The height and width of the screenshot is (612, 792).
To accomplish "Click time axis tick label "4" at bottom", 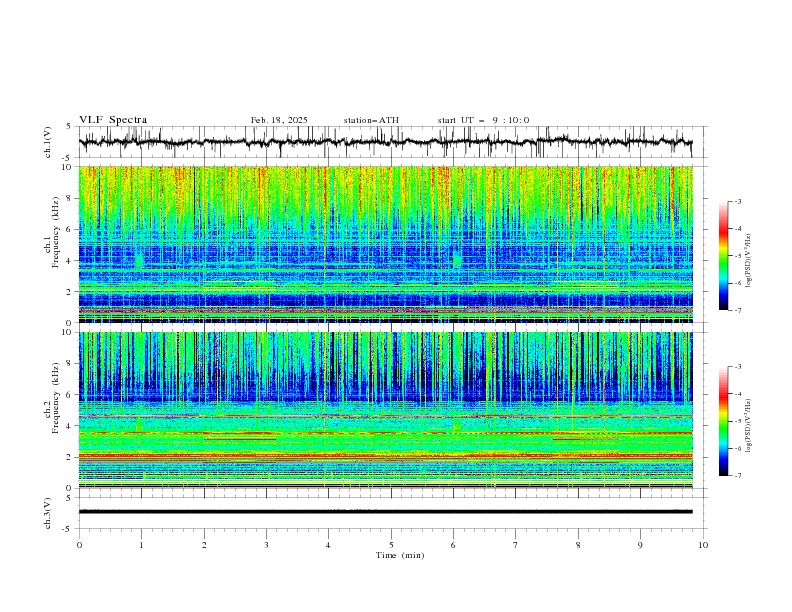I will coord(328,545).
